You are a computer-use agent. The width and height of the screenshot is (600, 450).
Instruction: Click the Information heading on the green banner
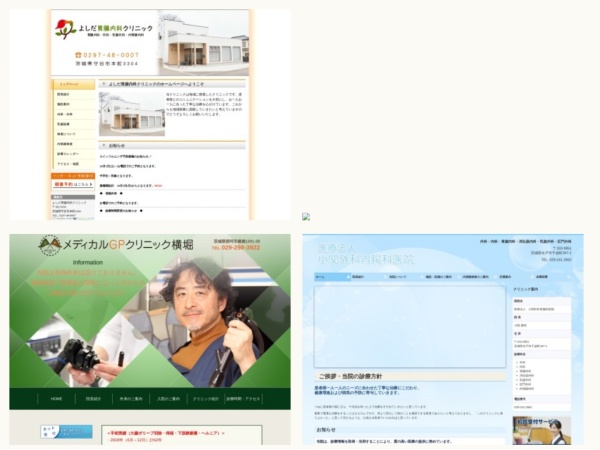88,262
